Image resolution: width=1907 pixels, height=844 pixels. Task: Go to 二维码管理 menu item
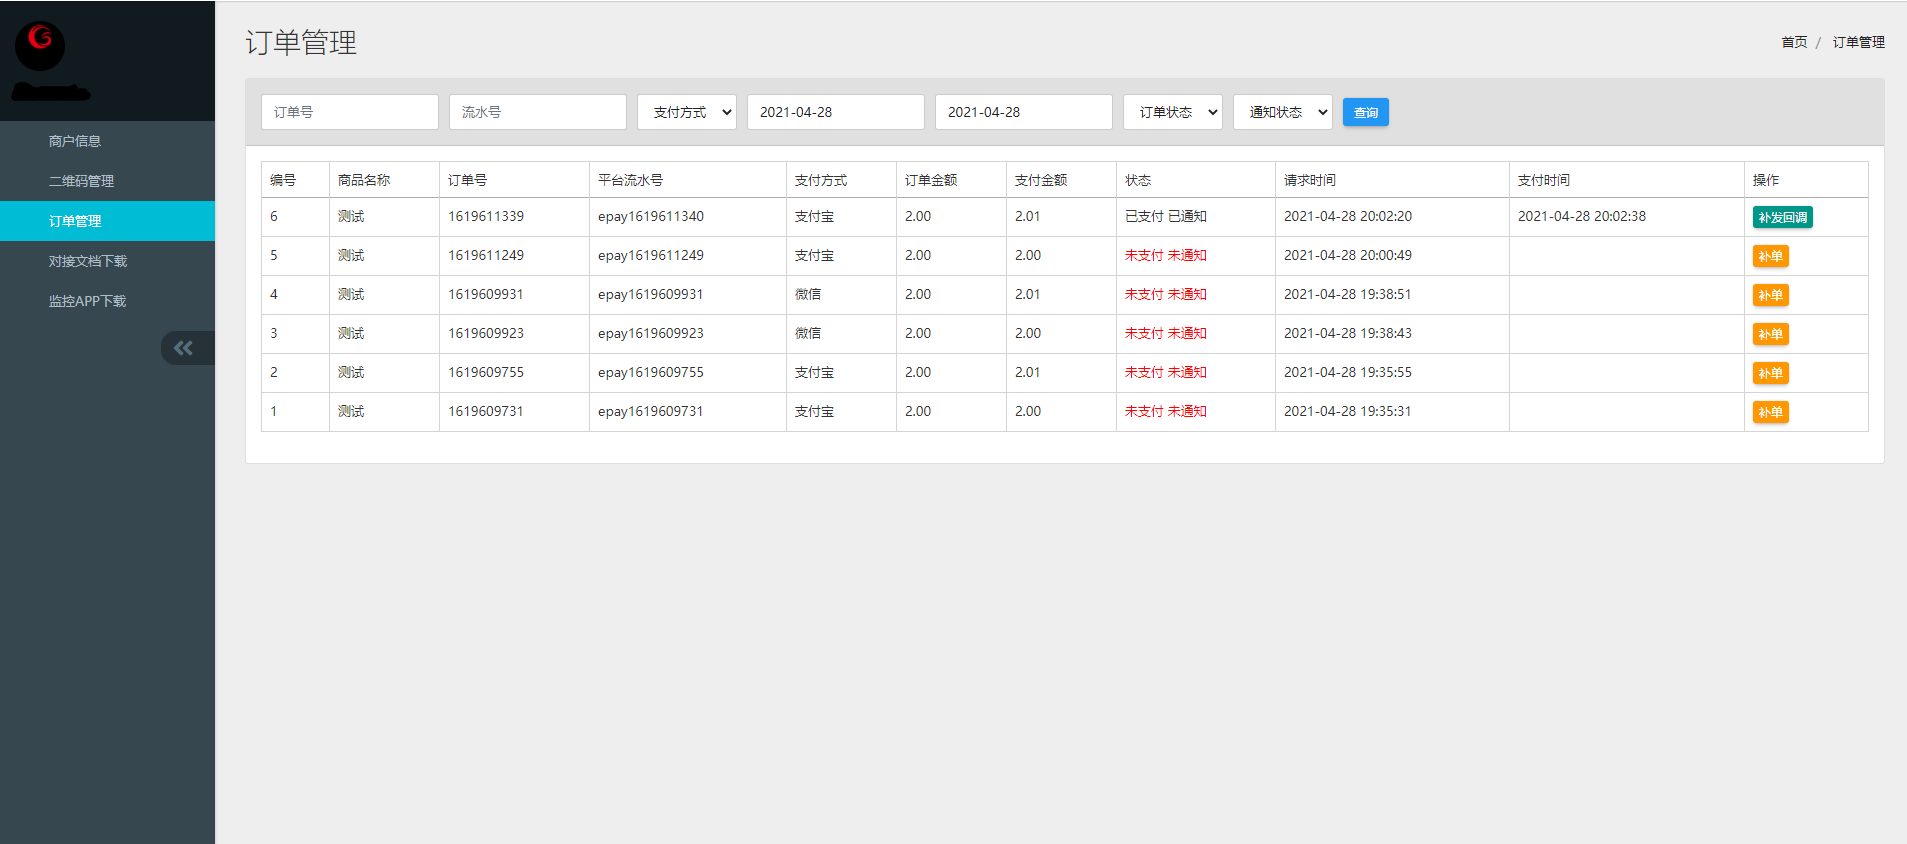pos(81,181)
